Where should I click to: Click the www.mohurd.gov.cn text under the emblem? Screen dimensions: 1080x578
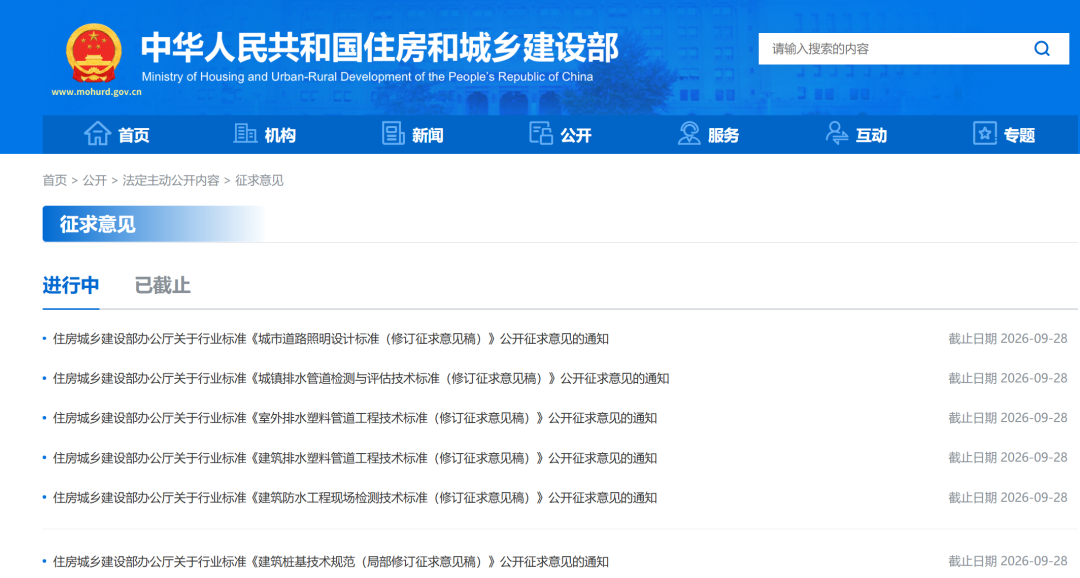pyautogui.click(x=96, y=92)
